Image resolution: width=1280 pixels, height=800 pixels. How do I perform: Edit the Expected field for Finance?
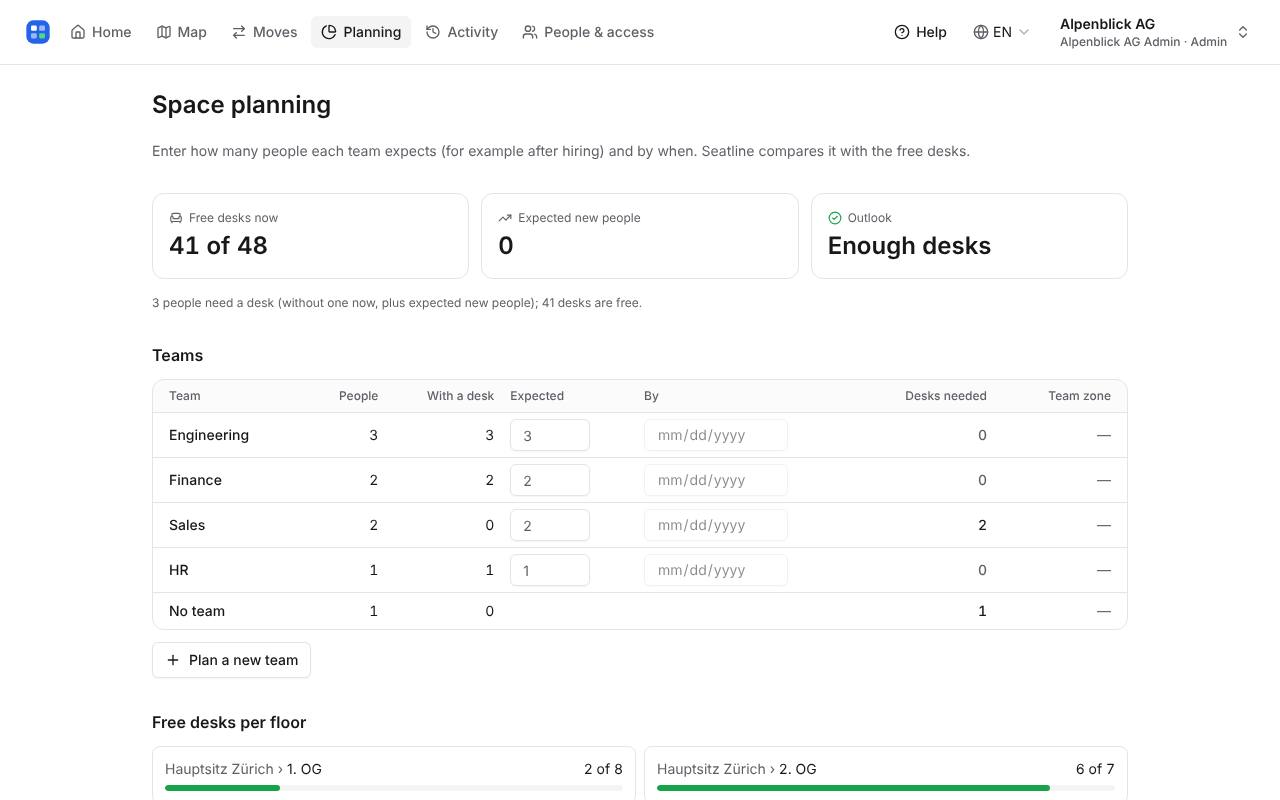(x=550, y=480)
